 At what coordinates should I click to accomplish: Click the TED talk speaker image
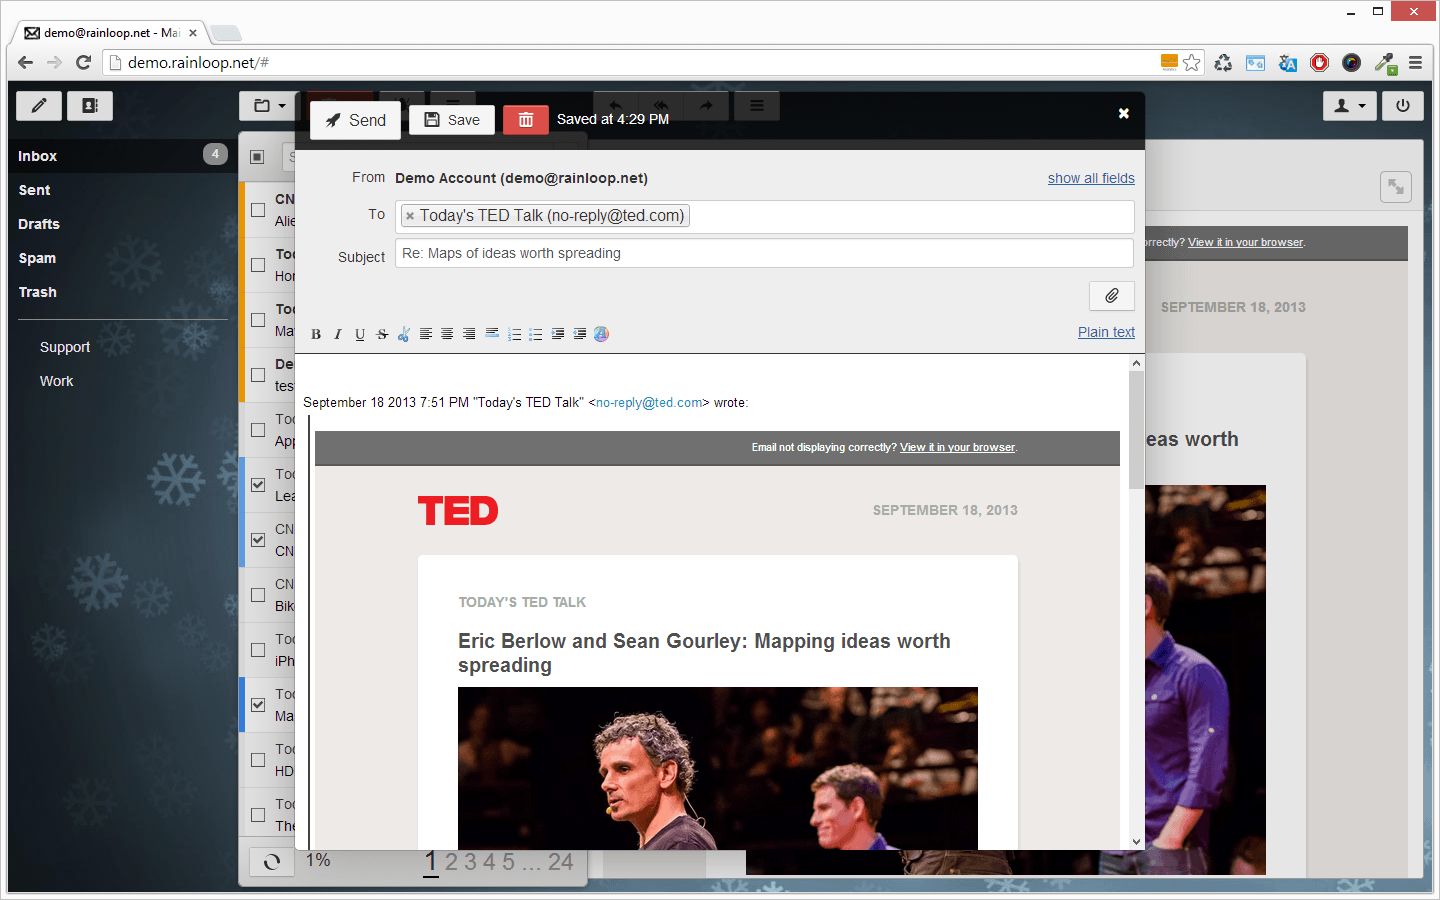[x=718, y=768]
